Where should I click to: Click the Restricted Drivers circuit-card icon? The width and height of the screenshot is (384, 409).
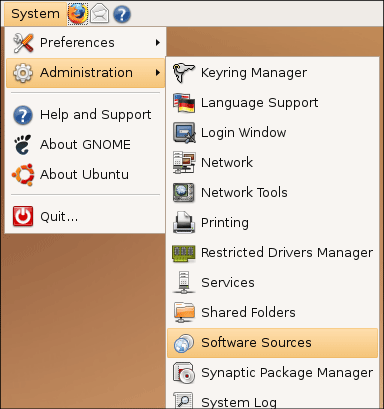pos(184,253)
